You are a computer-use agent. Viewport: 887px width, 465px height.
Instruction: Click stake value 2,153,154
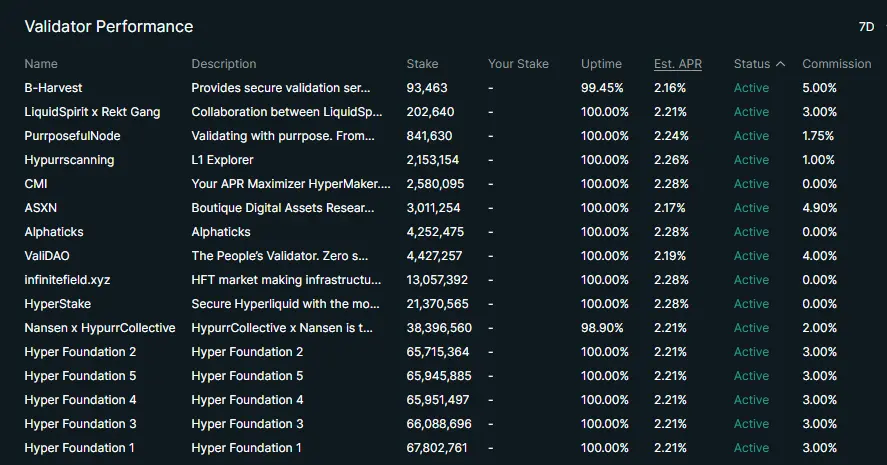coord(432,160)
